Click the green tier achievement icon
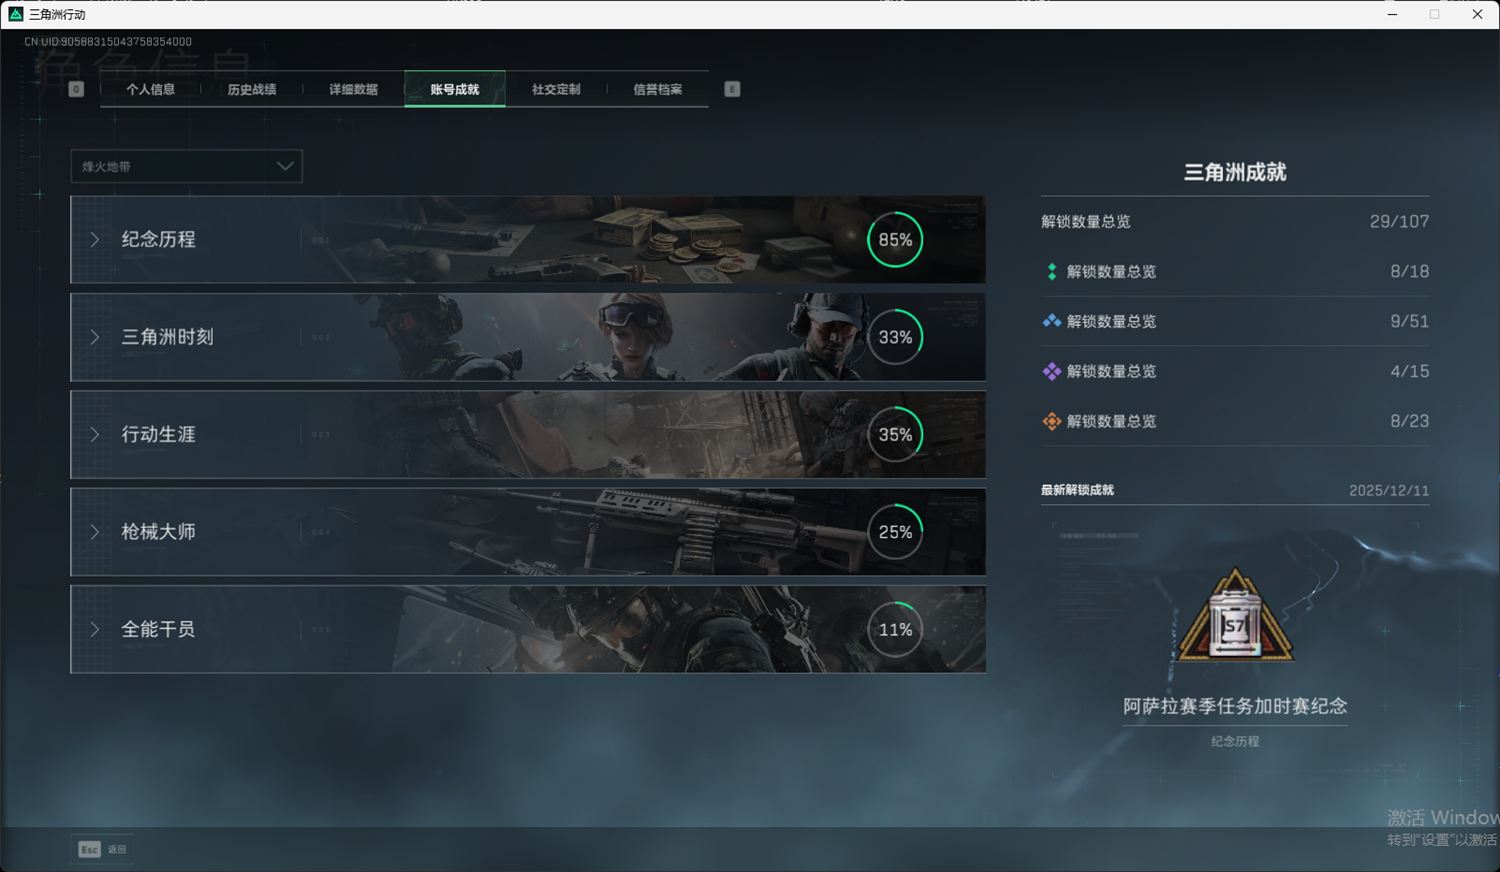 pos(1051,272)
